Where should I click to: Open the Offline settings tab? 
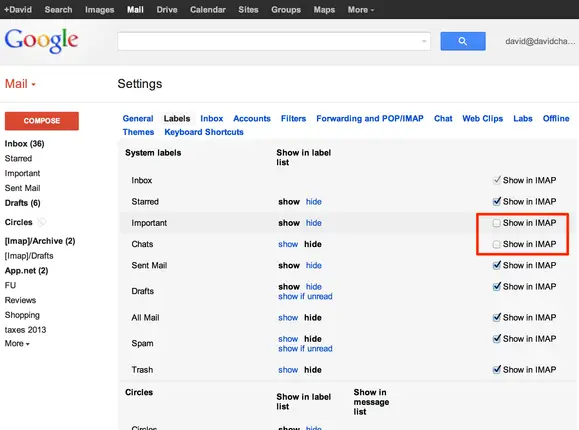pos(556,119)
